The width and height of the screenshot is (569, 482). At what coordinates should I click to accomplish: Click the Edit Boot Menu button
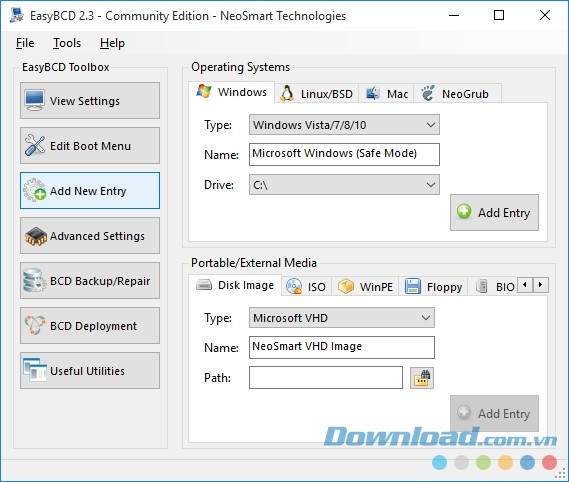pos(90,146)
